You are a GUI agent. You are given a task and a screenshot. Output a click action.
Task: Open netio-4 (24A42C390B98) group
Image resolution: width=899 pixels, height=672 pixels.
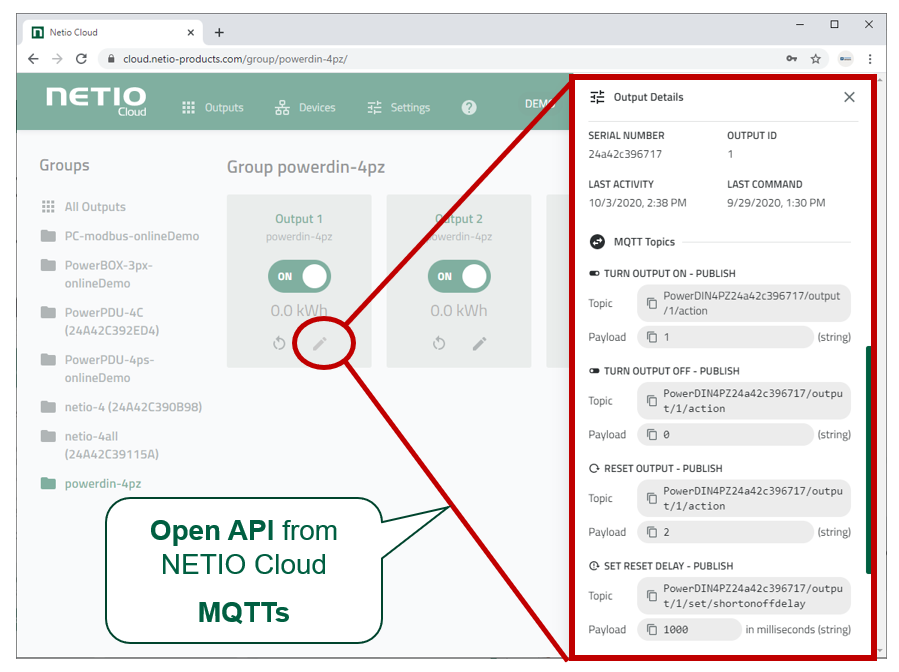122,407
